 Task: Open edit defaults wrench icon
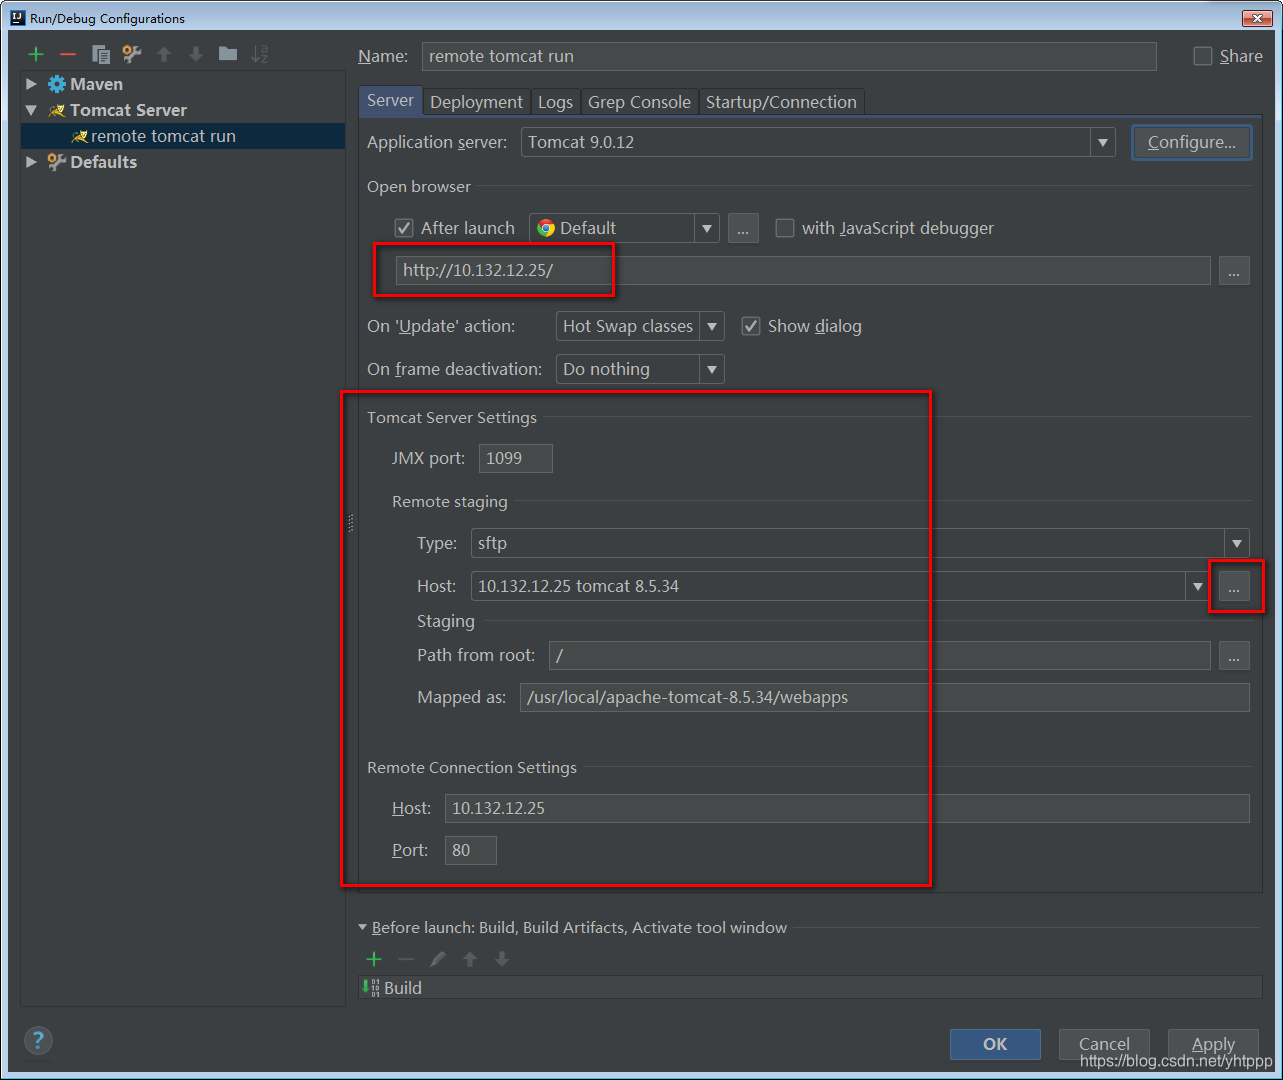point(132,54)
